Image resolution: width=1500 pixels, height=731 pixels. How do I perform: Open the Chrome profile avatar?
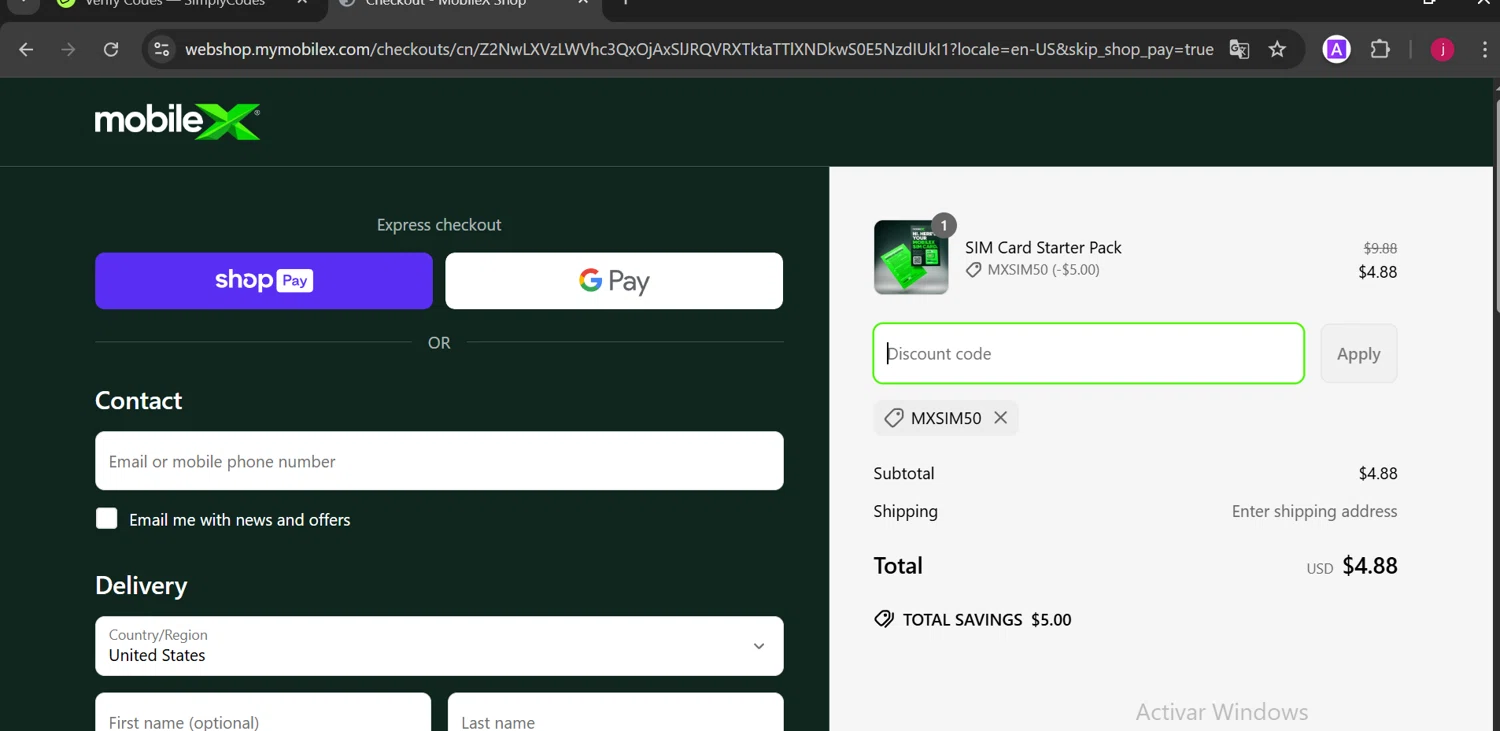click(1442, 49)
